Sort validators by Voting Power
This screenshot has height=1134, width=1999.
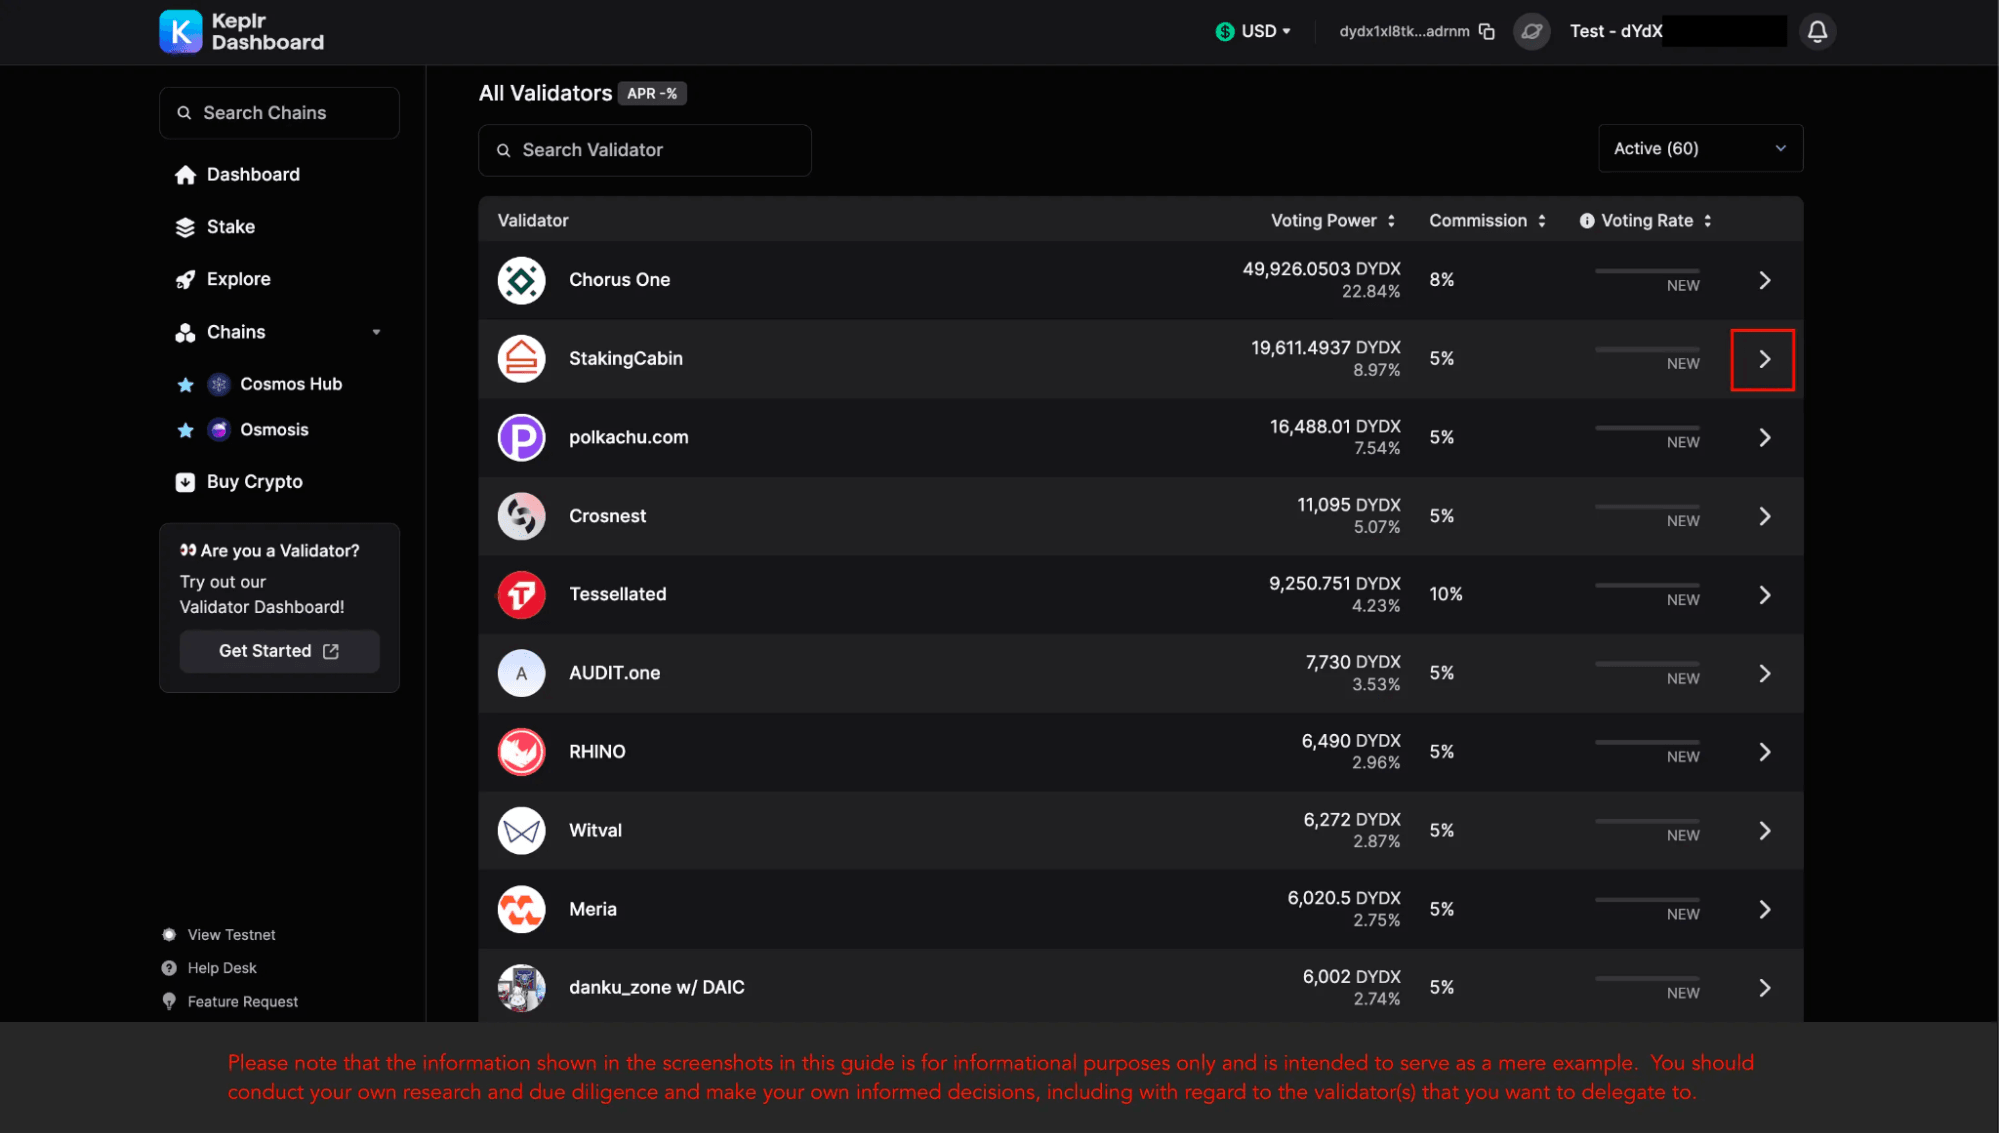click(x=1332, y=221)
